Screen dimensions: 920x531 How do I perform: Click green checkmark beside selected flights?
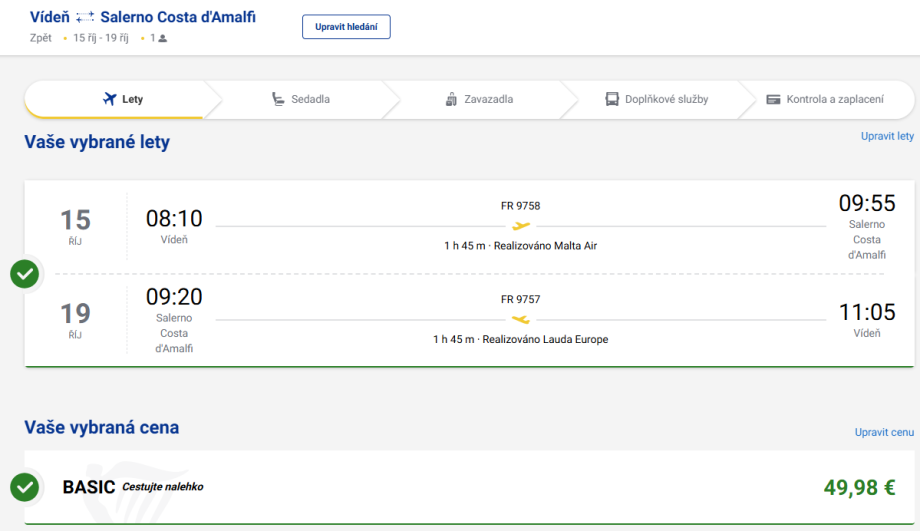[25, 273]
